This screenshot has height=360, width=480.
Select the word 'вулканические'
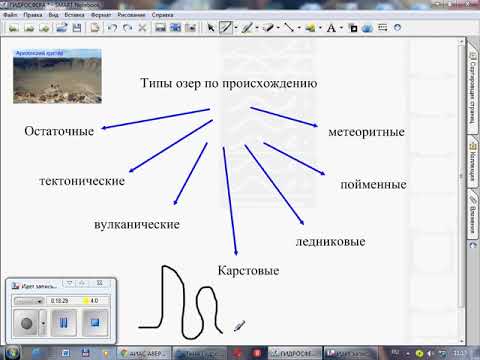(x=137, y=224)
